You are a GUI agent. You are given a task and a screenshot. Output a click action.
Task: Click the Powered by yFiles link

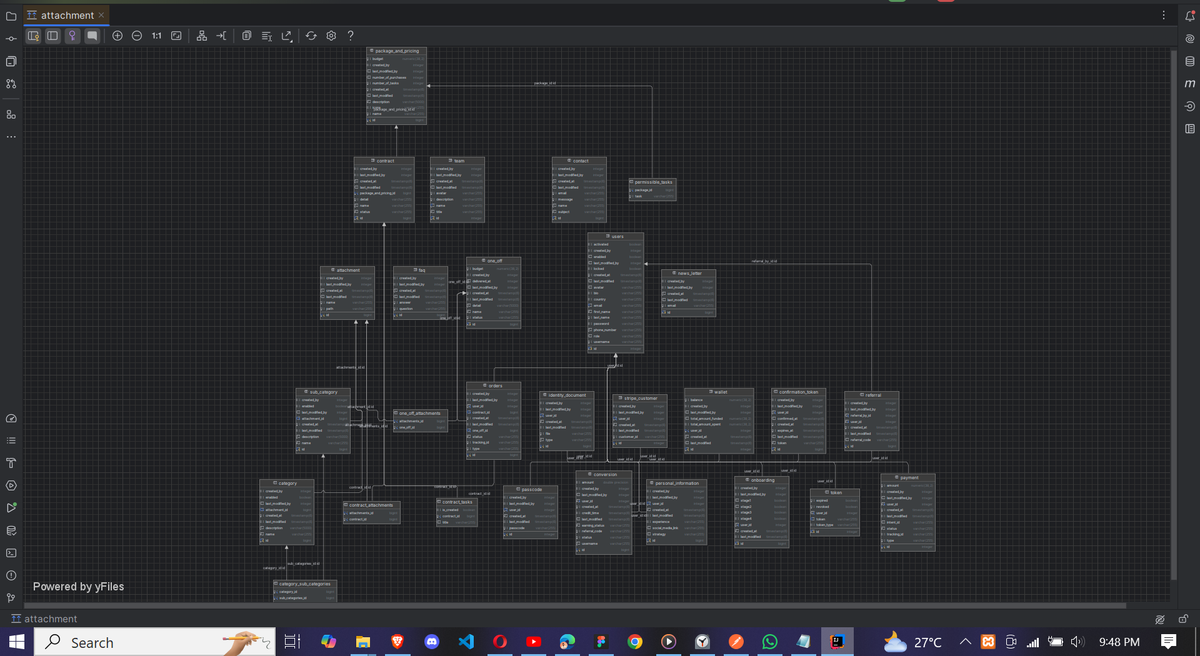click(x=80, y=587)
